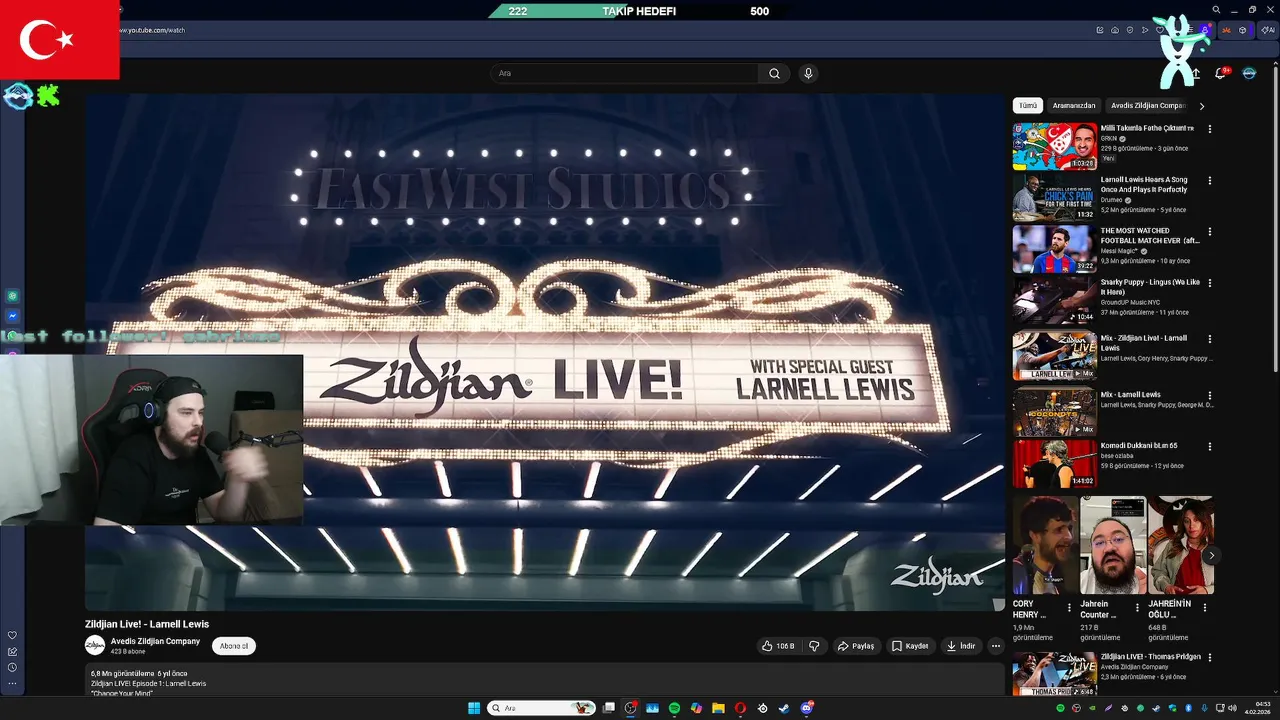Screen dimensions: 1280x720
Task: Open Jahrein Counter short video
Action: pos(1113,545)
